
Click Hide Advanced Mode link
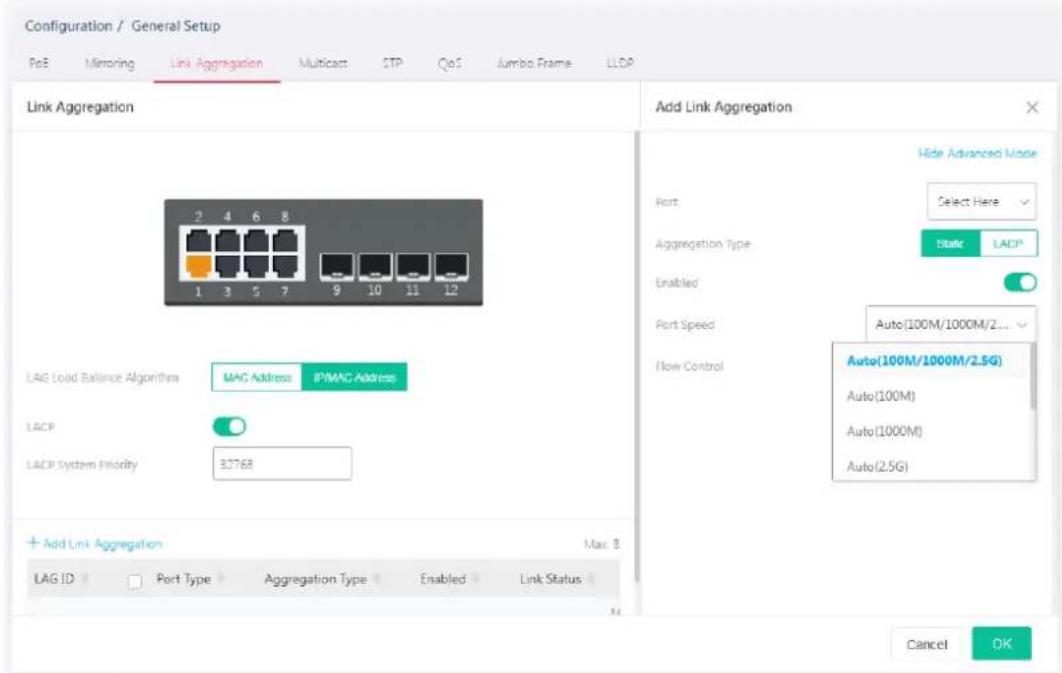(x=977, y=154)
